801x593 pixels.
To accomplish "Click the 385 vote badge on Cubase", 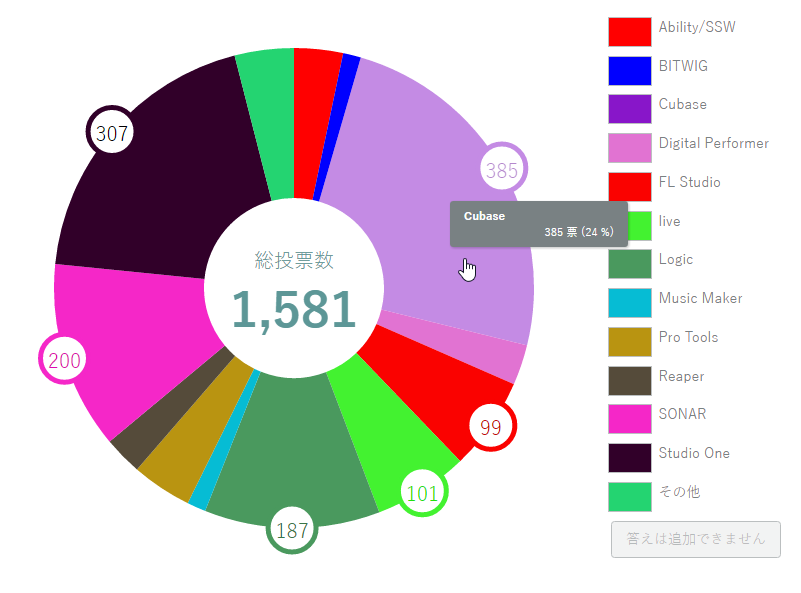I will point(503,169).
